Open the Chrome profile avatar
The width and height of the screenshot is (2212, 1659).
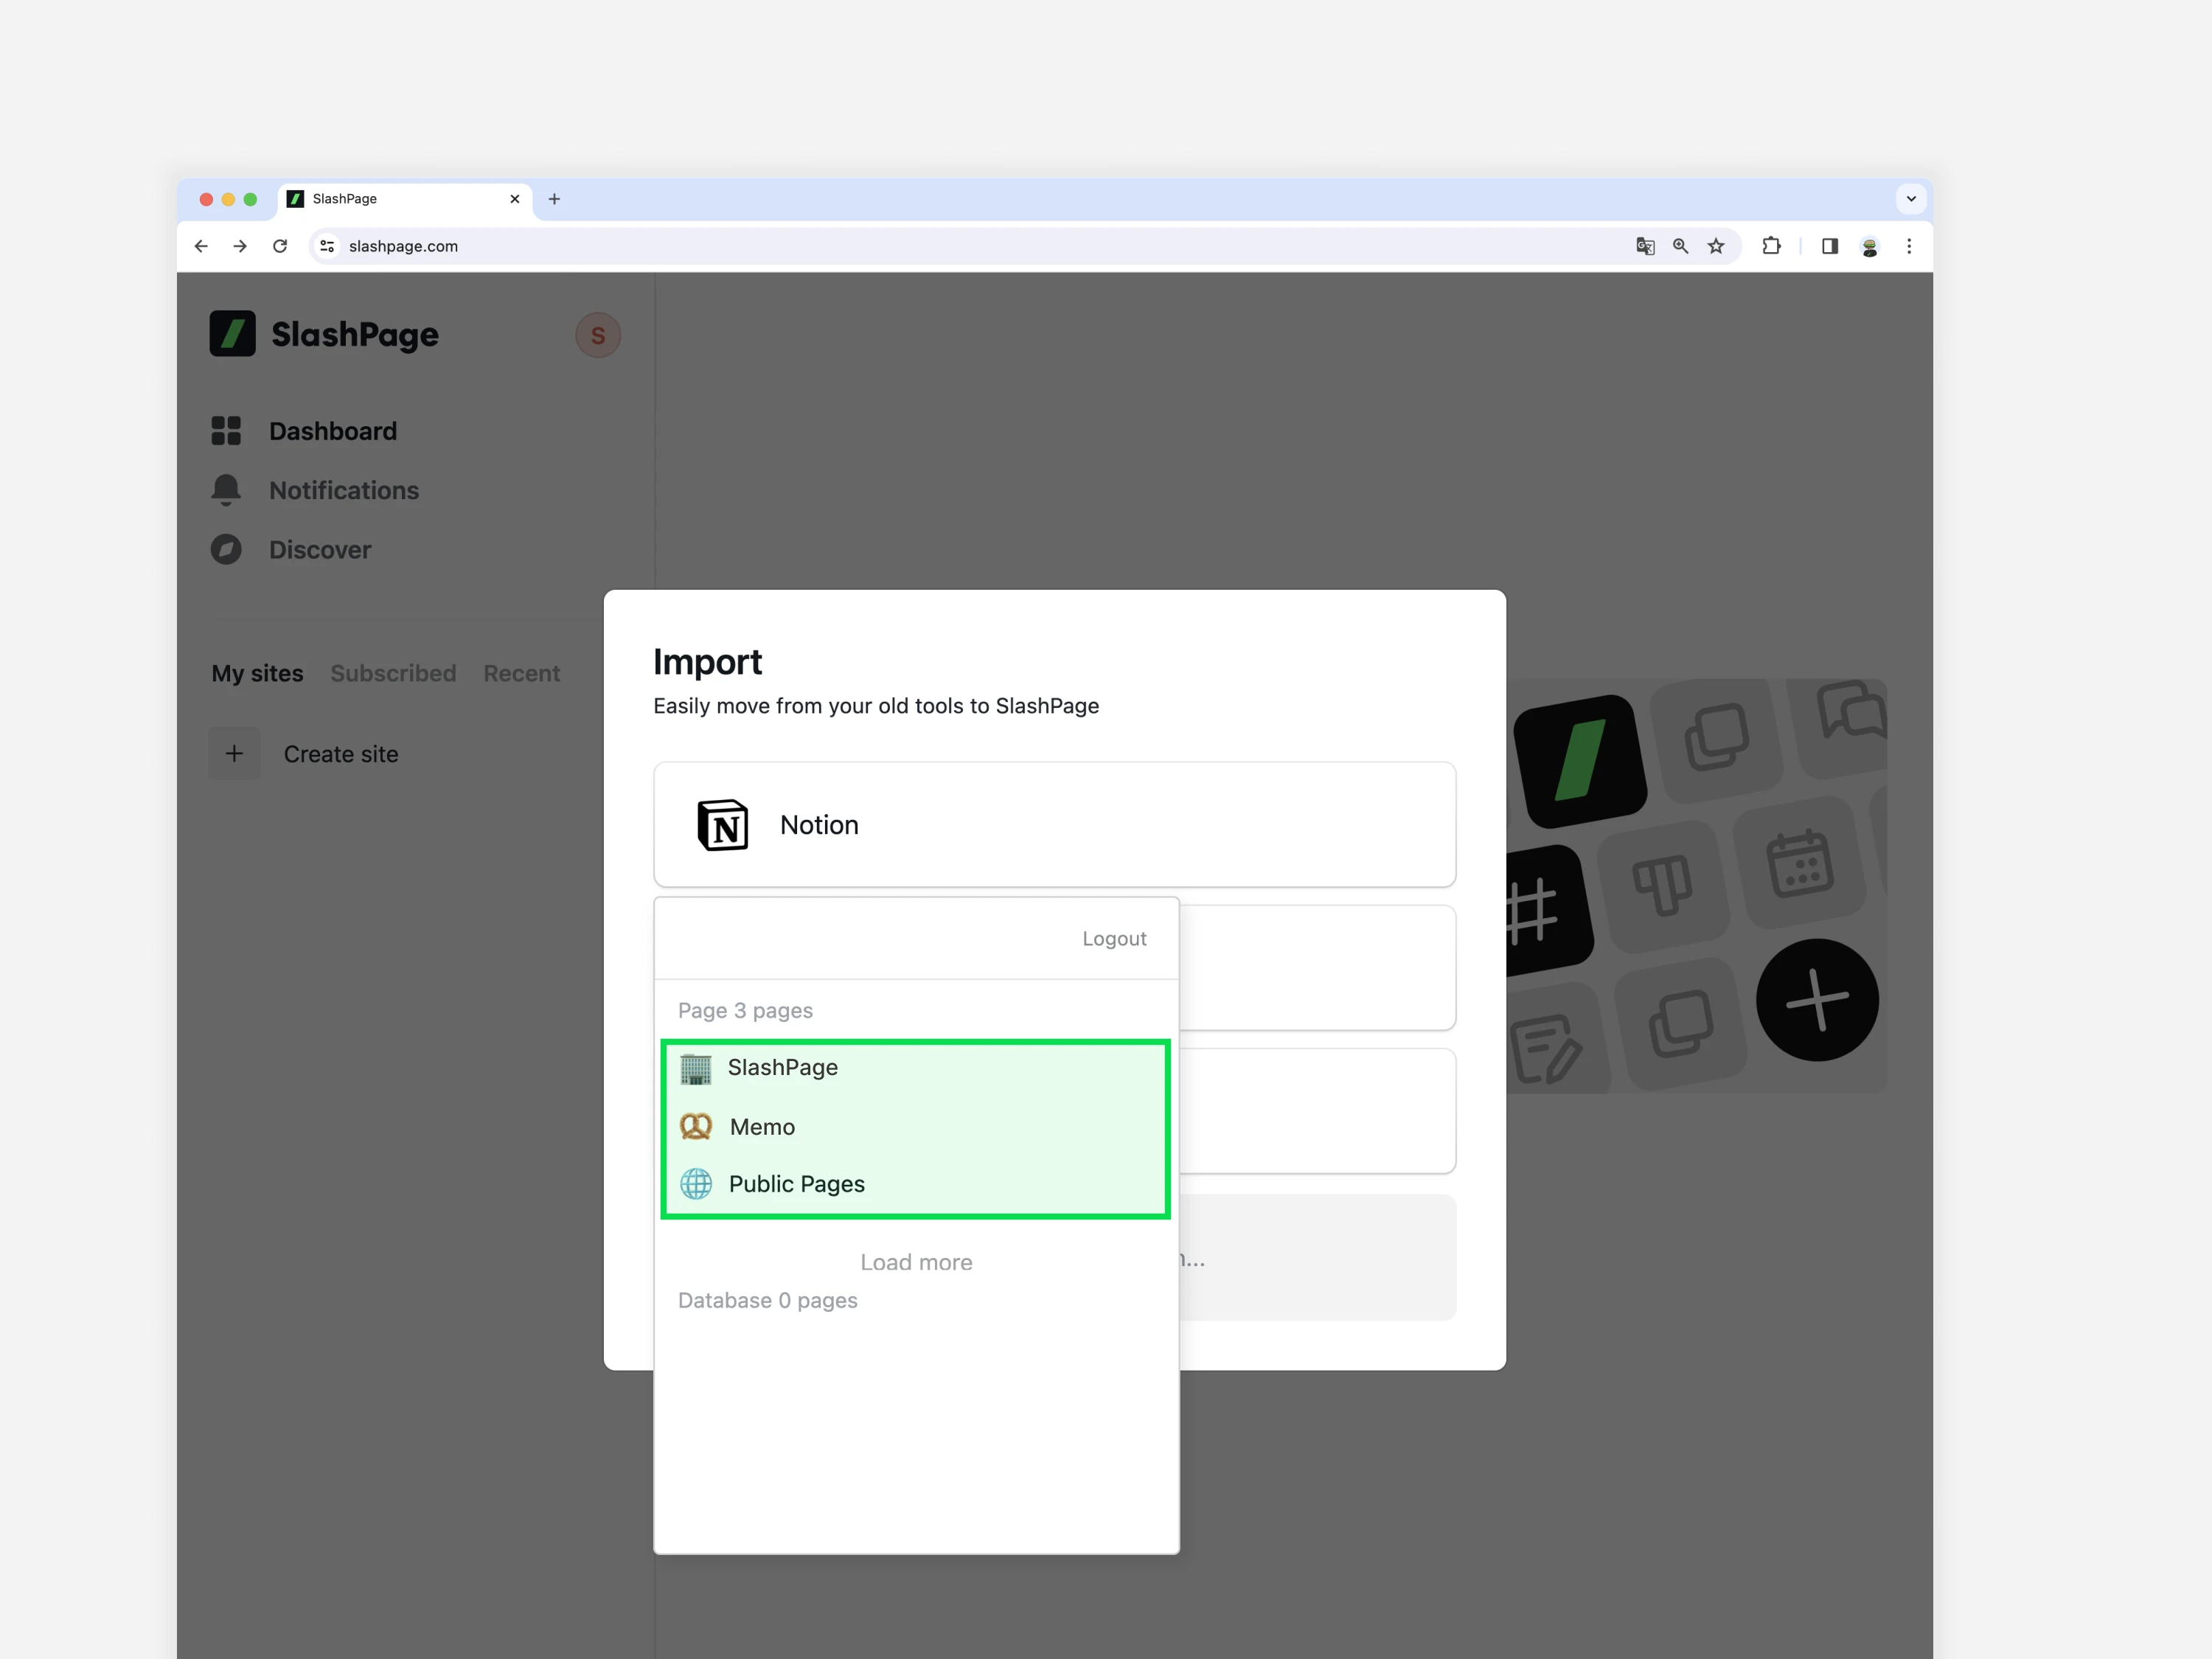coord(1870,246)
